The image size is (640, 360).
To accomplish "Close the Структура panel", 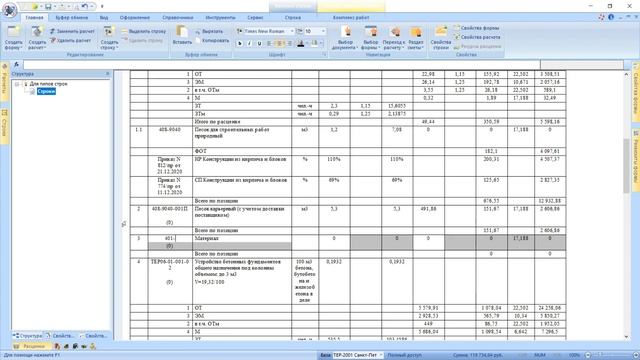I will pyautogui.click(x=108, y=73).
